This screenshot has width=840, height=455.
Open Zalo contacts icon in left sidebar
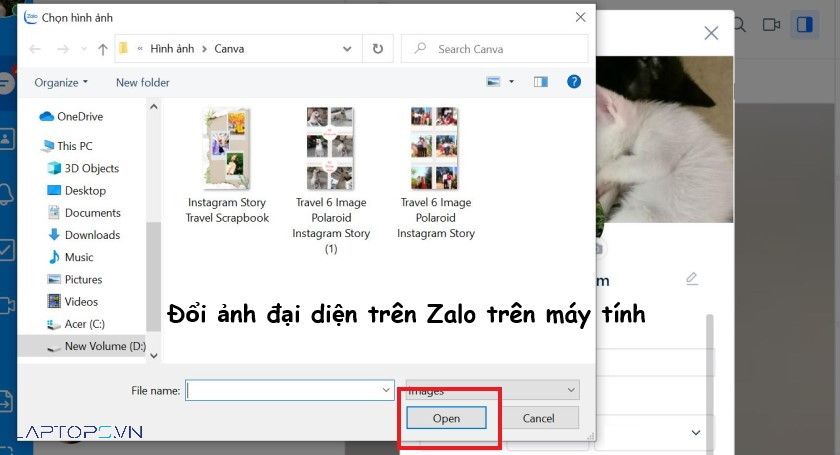[6, 139]
